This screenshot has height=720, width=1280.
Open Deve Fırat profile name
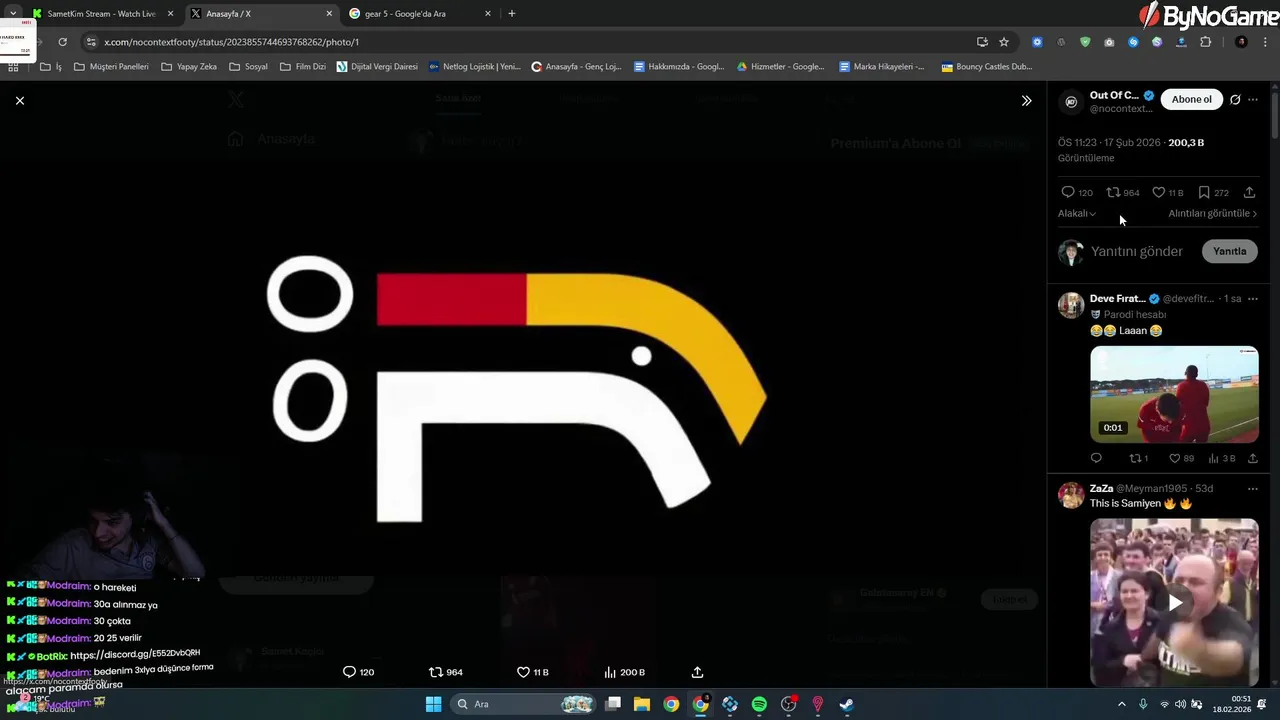pyautogui.click(x=1117, y=299)
